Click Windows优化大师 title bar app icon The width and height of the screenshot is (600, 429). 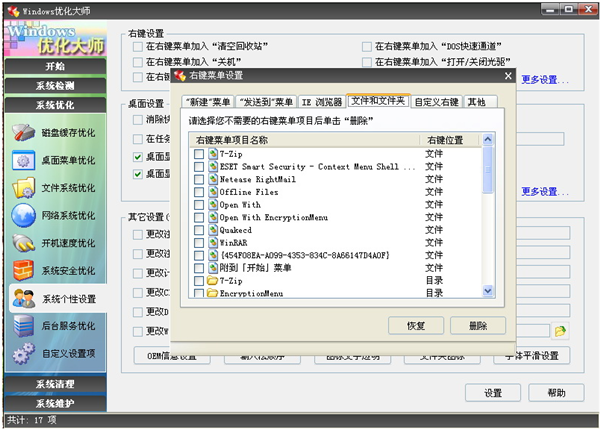pyautogui.click(x=13, y=11)
